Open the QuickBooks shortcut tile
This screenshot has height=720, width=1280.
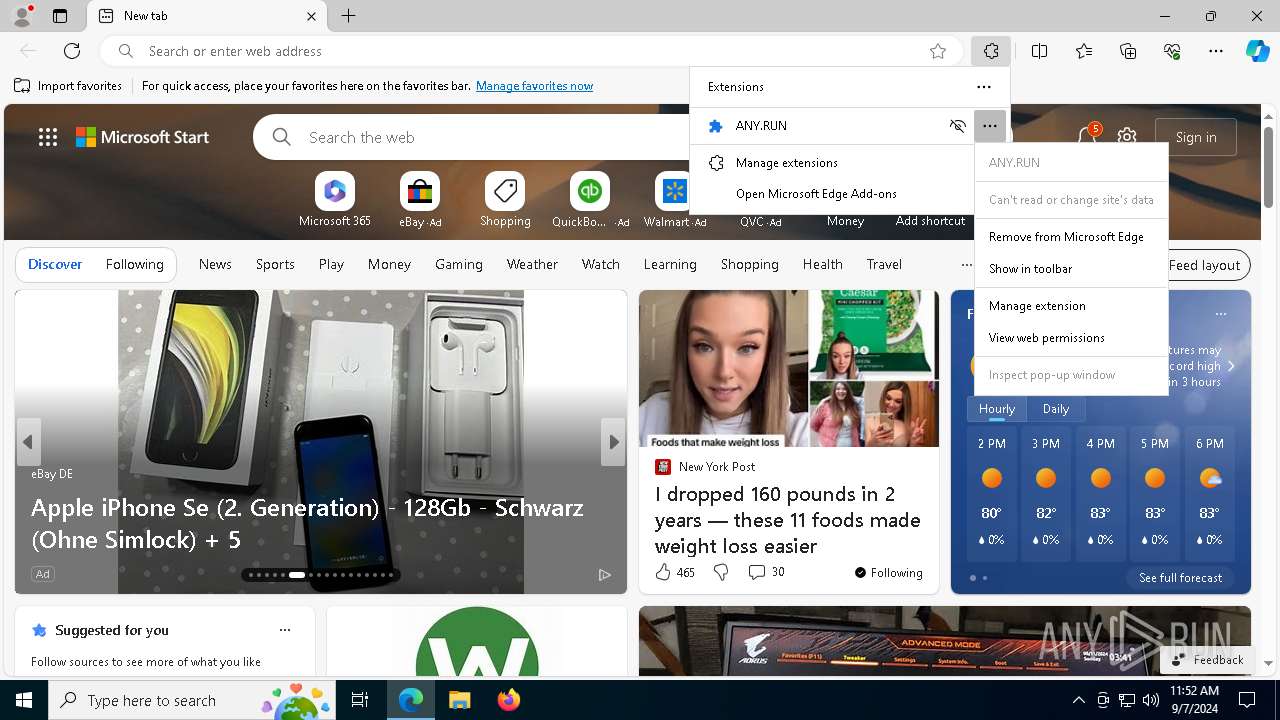(x=590, y=200)
